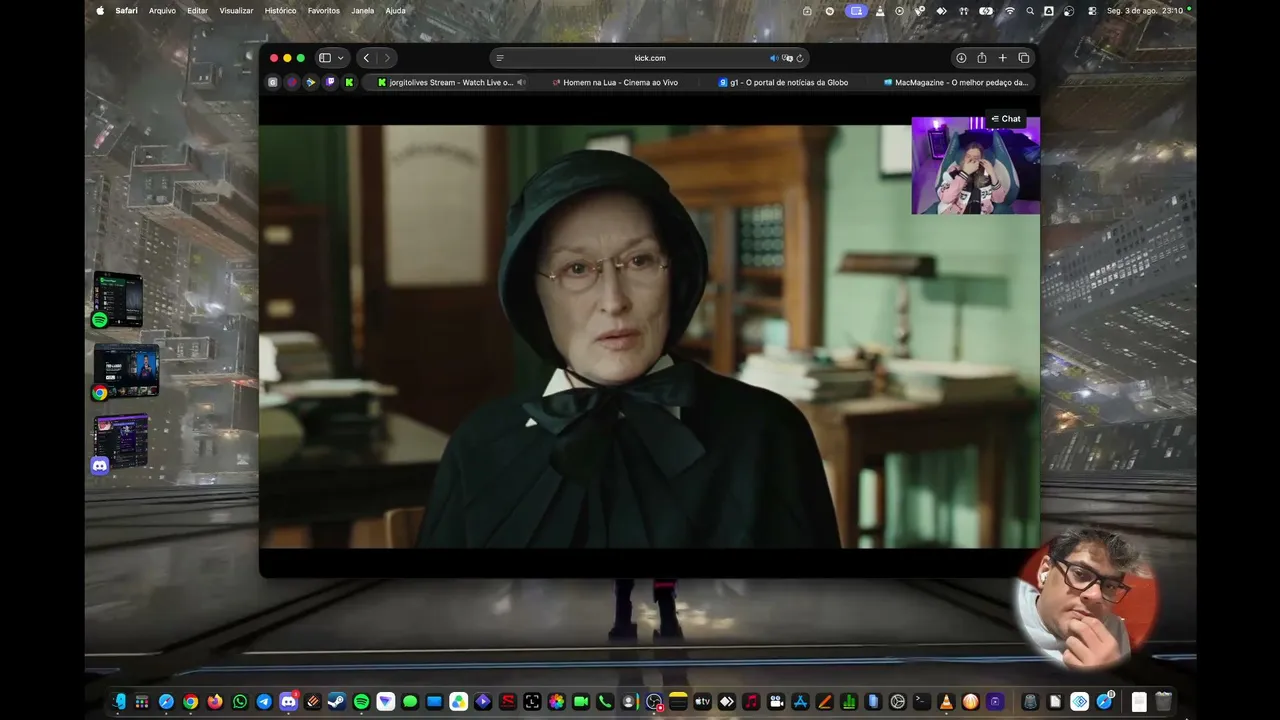Open Music from the Dock

pos(751,702)
